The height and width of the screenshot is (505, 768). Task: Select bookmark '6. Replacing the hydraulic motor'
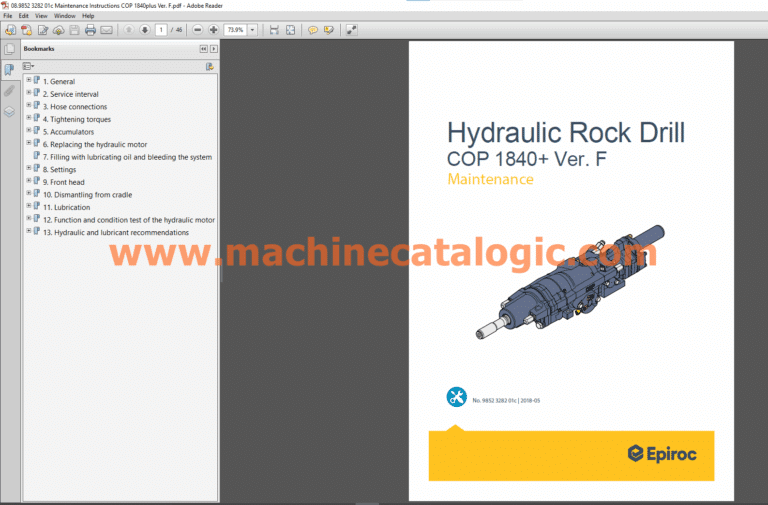[95, 144]
